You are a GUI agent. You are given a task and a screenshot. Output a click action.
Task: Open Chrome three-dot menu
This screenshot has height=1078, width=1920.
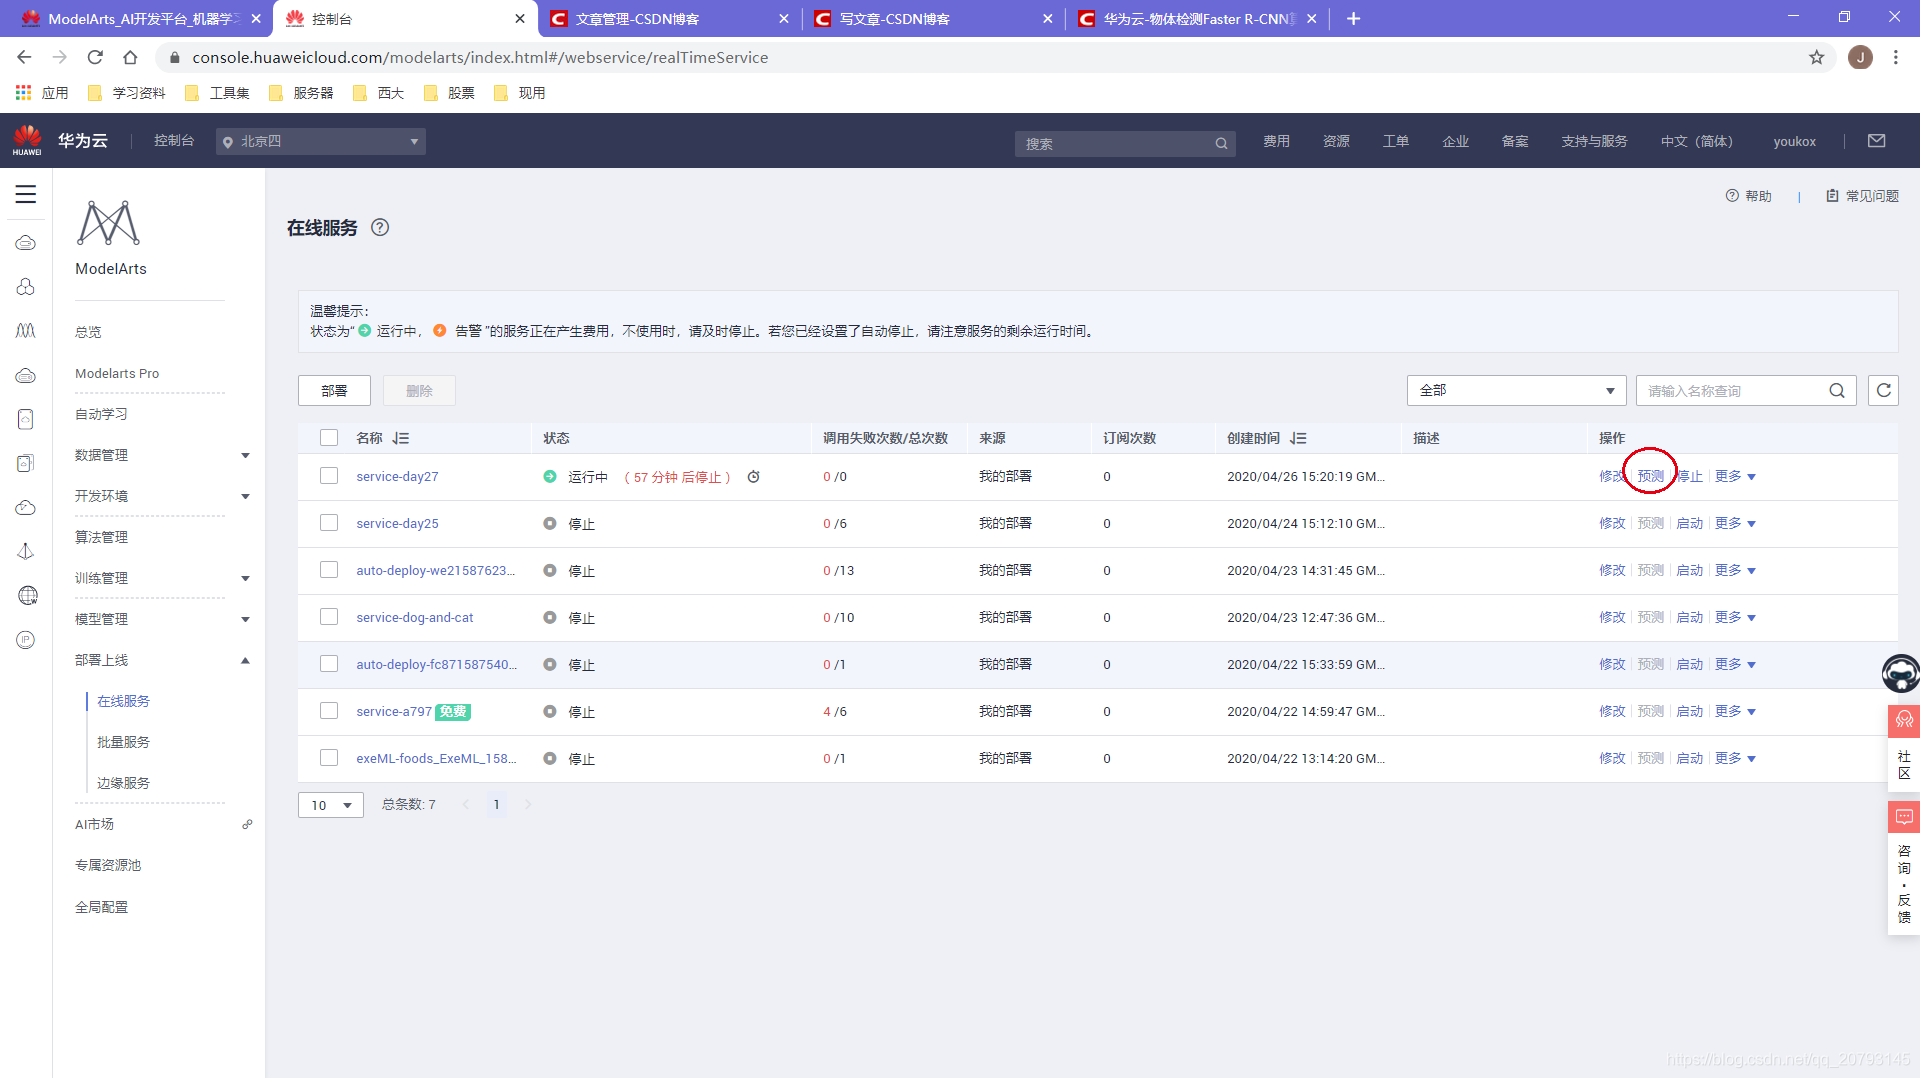click(x=1895, y=57)
